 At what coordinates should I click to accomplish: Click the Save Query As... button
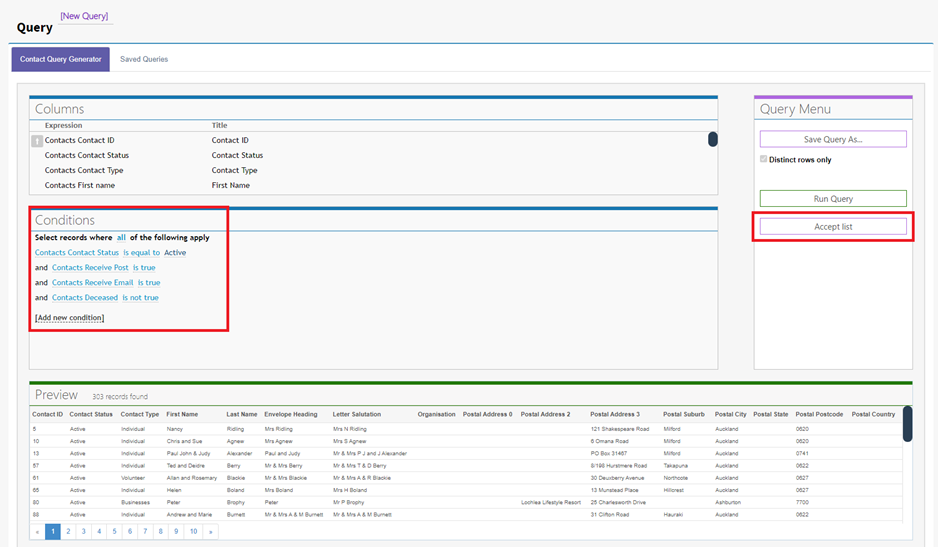click(x=833, y=139)
